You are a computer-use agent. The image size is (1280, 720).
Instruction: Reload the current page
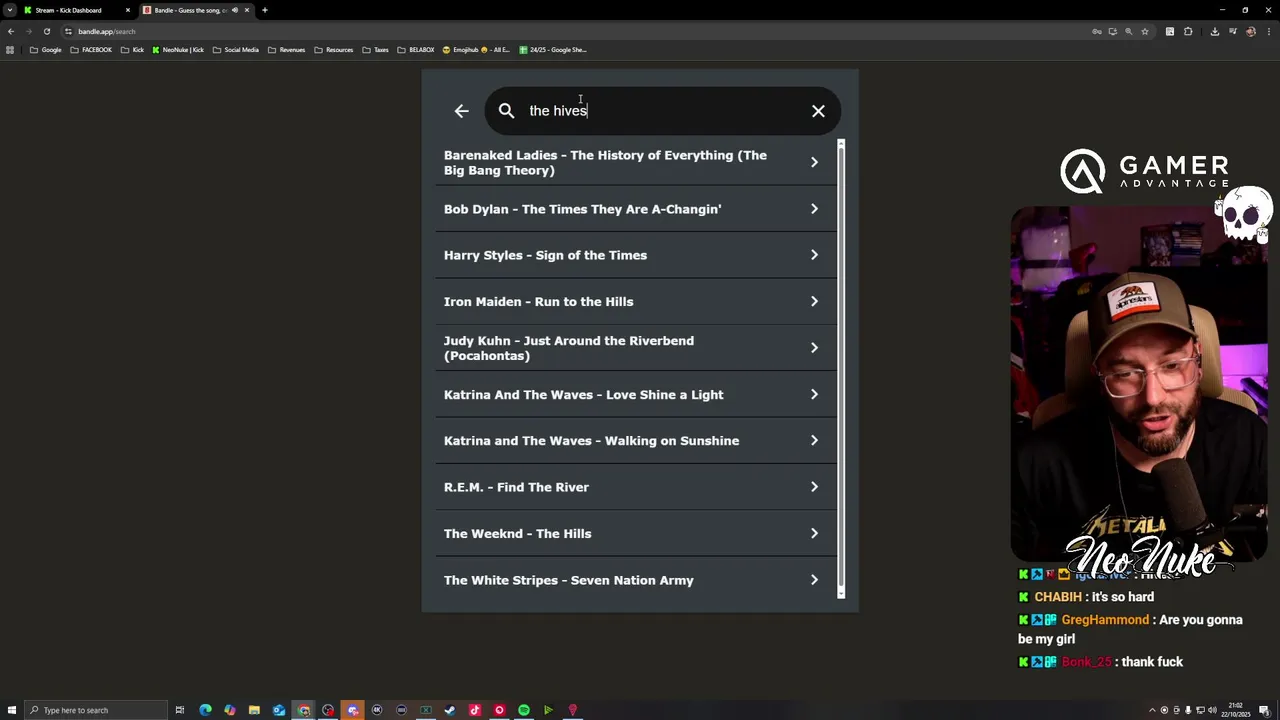46,31
